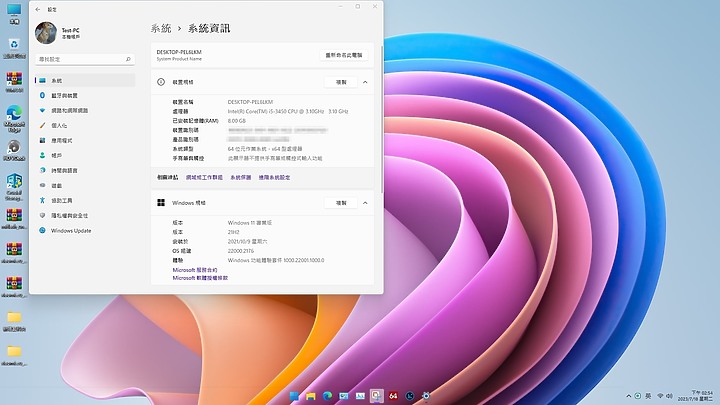The image size is (720, 405).
Task: Open 協助工具 accessibility category
Action: [x=85, y=201]
